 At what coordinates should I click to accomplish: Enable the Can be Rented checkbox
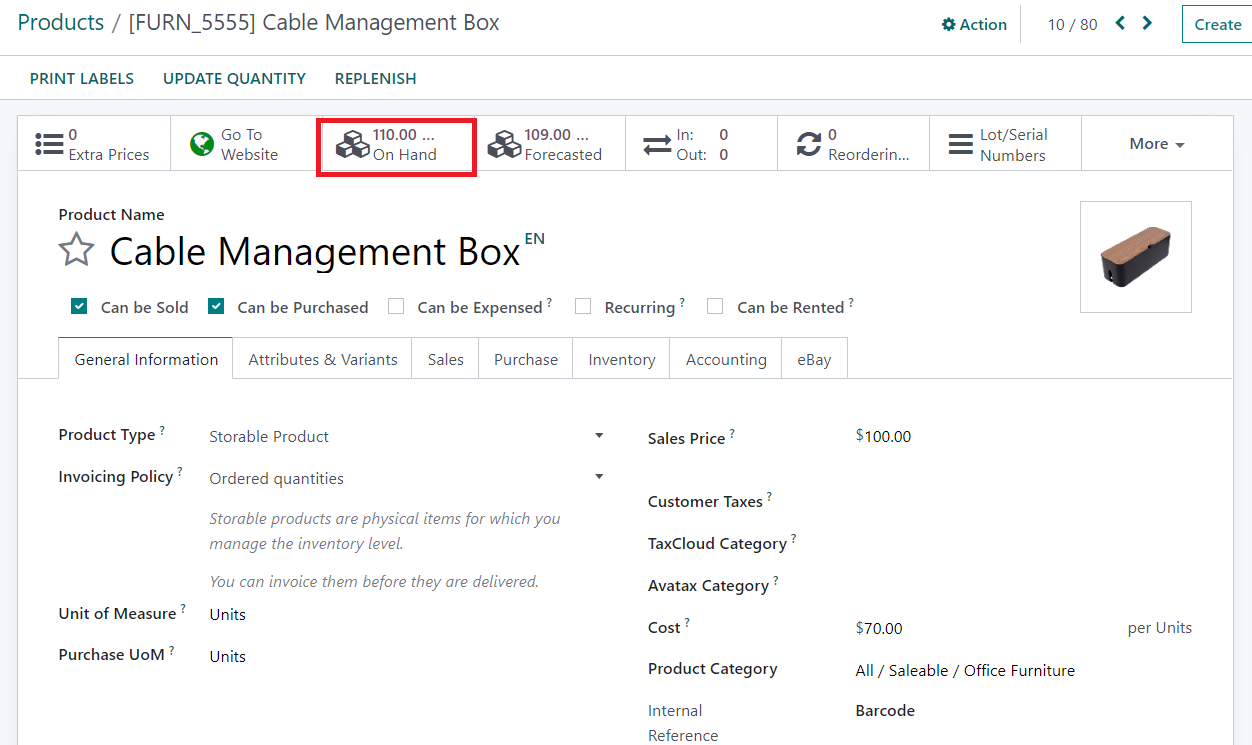(x=715, y=307)
